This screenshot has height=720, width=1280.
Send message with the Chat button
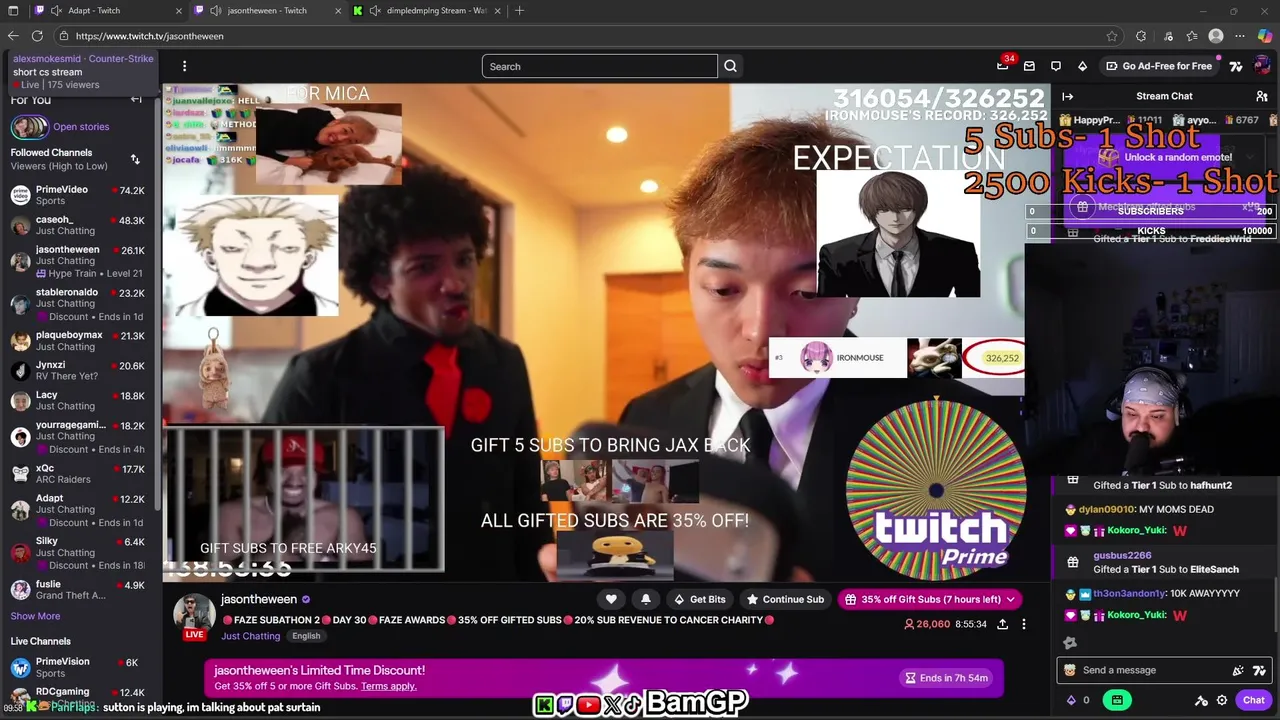pos(1253,700)
